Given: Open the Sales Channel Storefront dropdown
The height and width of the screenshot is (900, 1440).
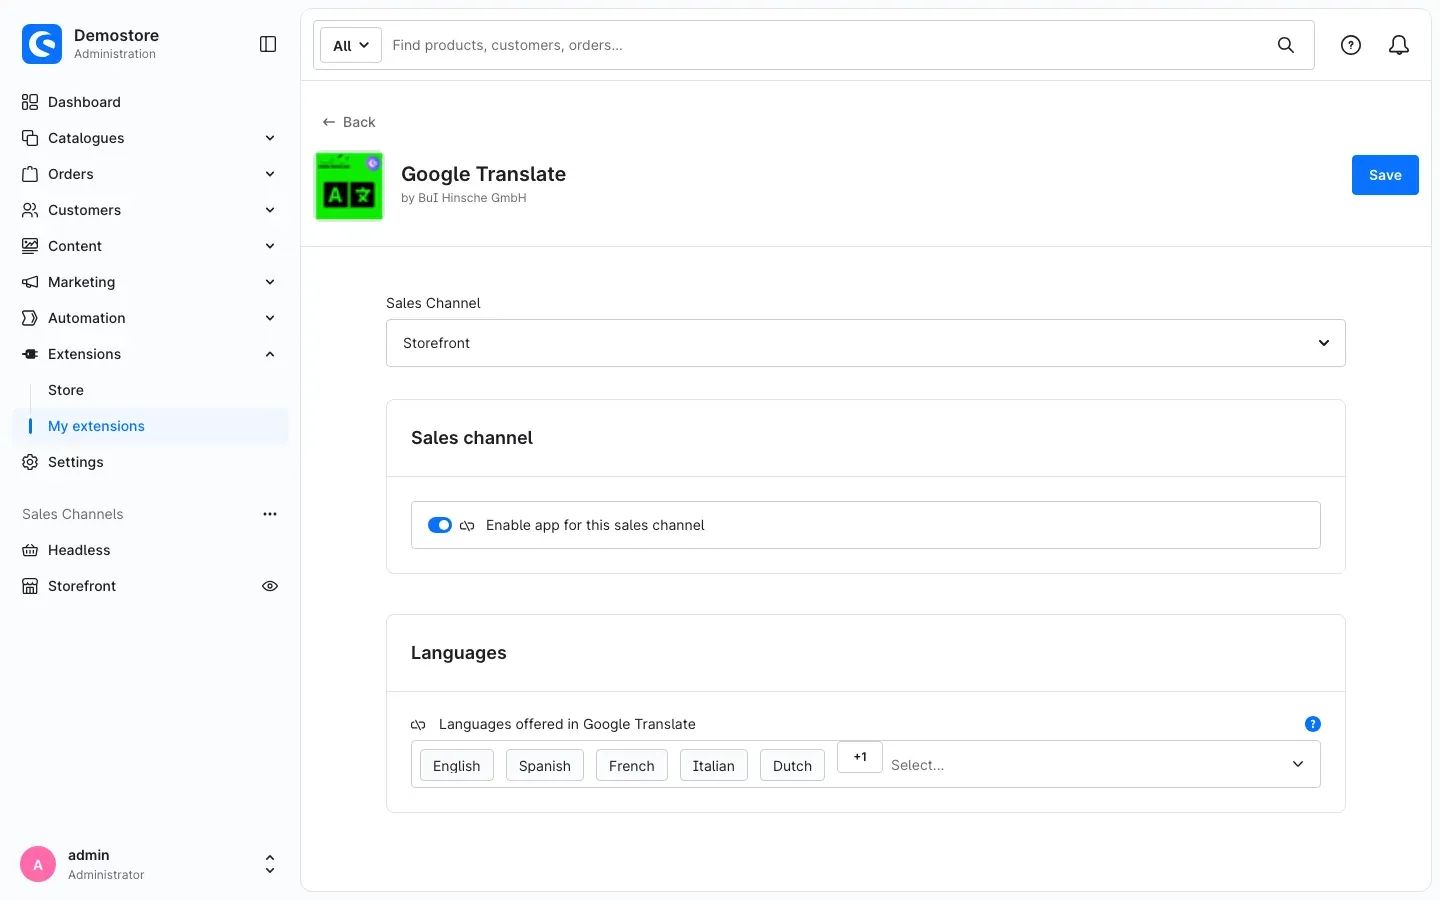Looking at the screenshot, I should click(866, 343).
